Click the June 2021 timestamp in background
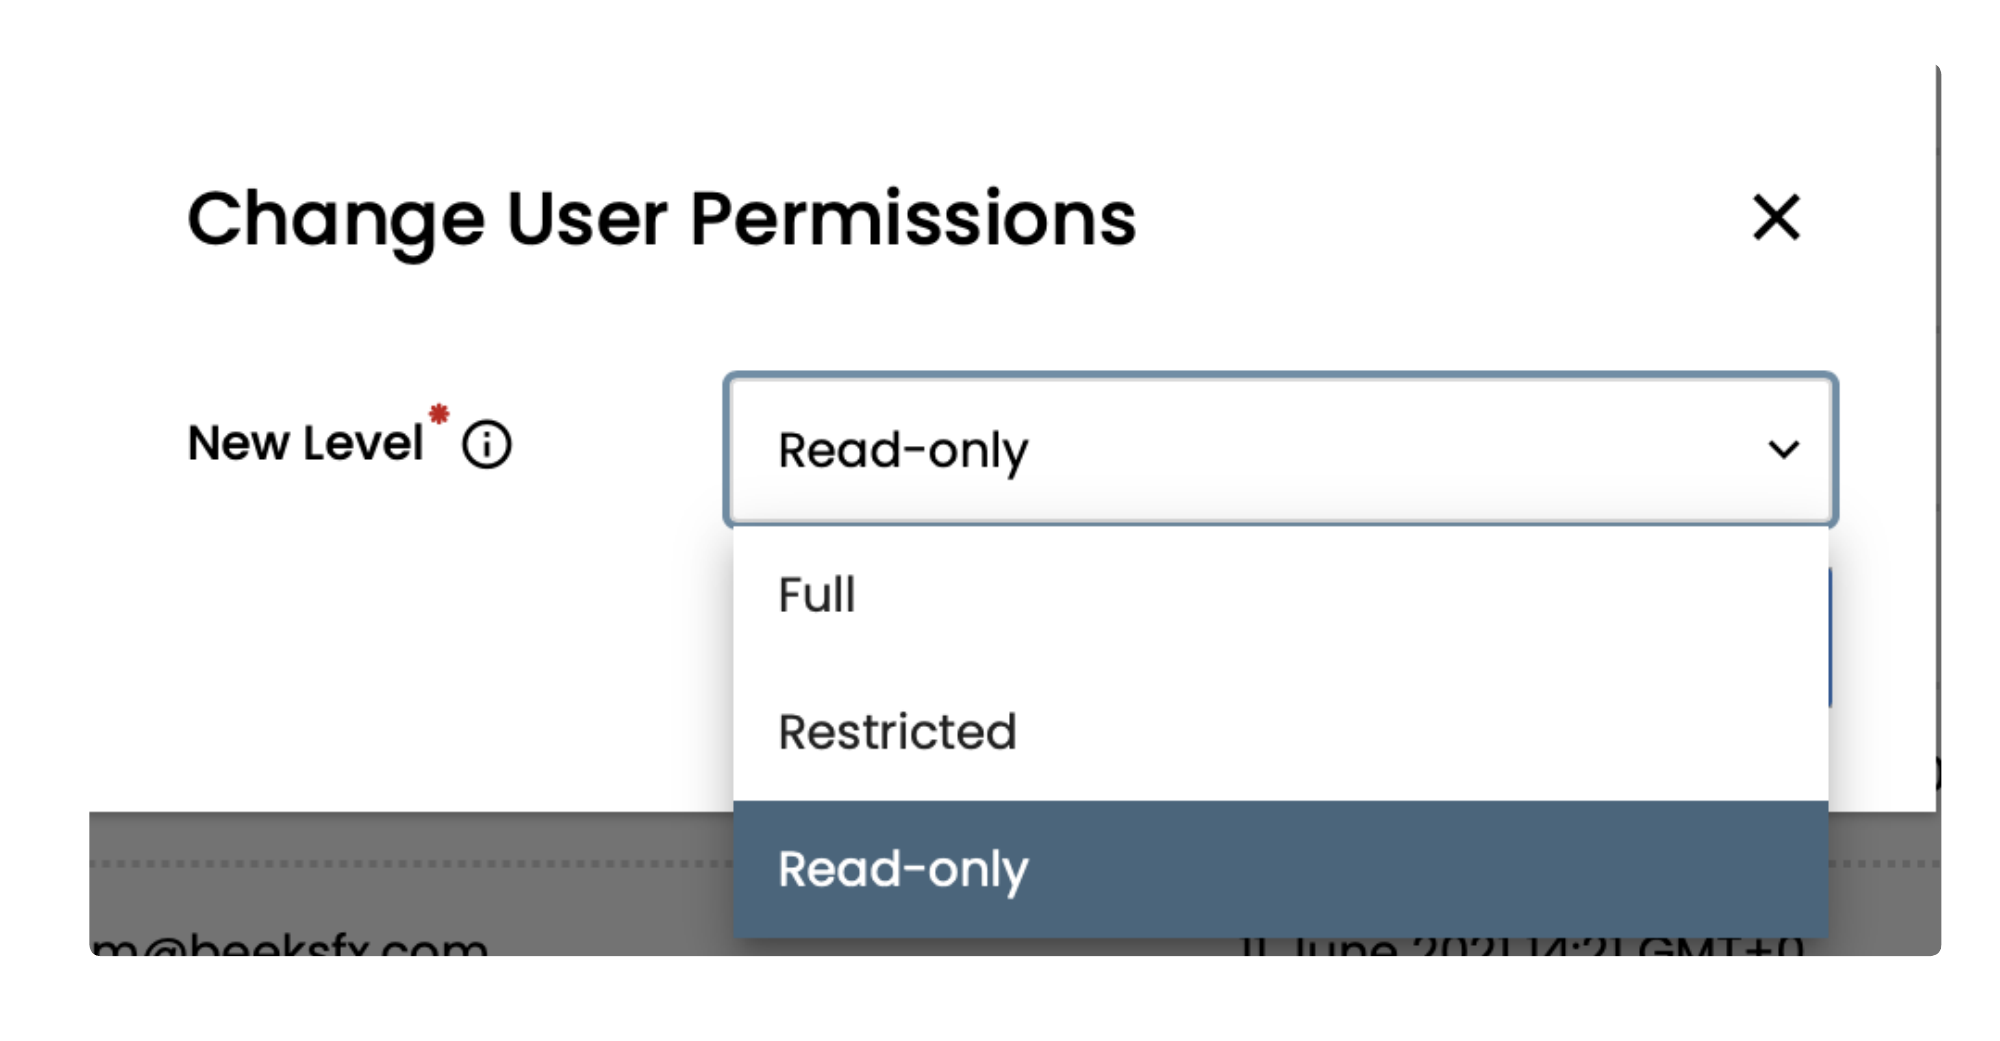The height and width of the screenshot is (1041, 2000). pyautogui.click(x=1520, y=946)
